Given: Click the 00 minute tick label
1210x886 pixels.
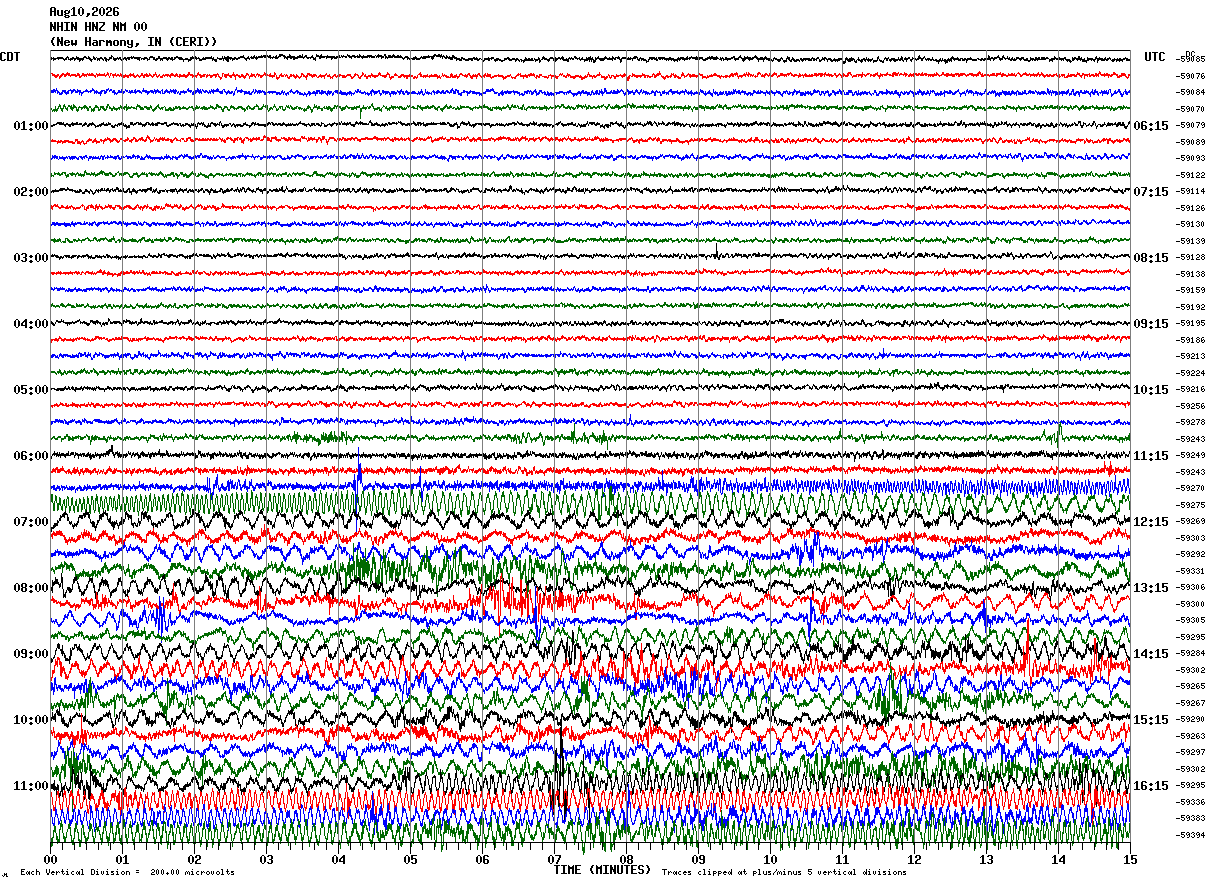Looking at the screenshot, I should point(50,859).
